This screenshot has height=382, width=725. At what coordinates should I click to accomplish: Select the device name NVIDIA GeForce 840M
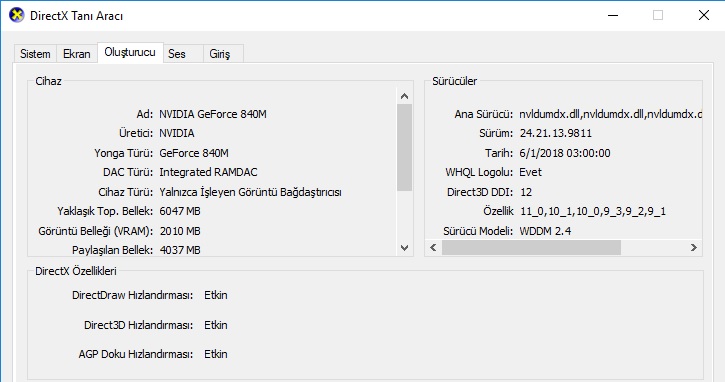tap(213, 114)
